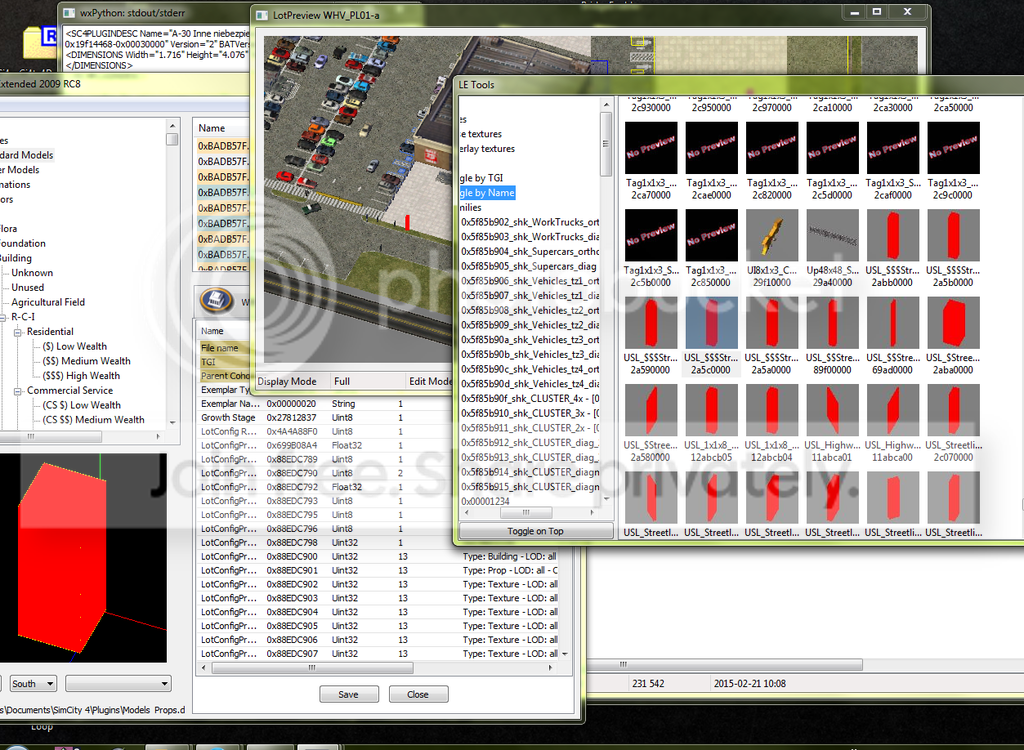
Task: Select the 0x00001234 family entry
Action: [x=485, y=501]
